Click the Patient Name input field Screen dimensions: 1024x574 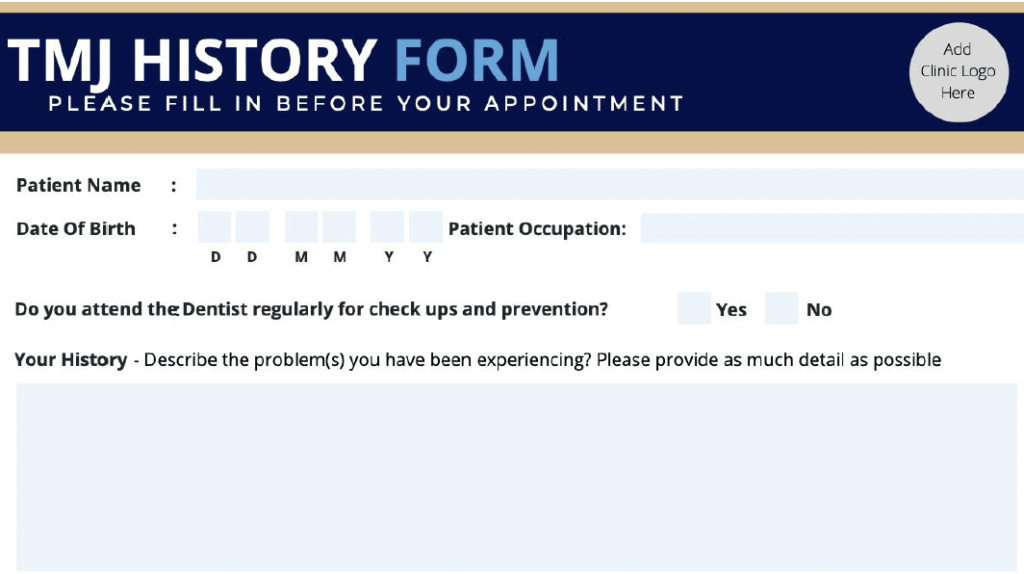[609, 185]
